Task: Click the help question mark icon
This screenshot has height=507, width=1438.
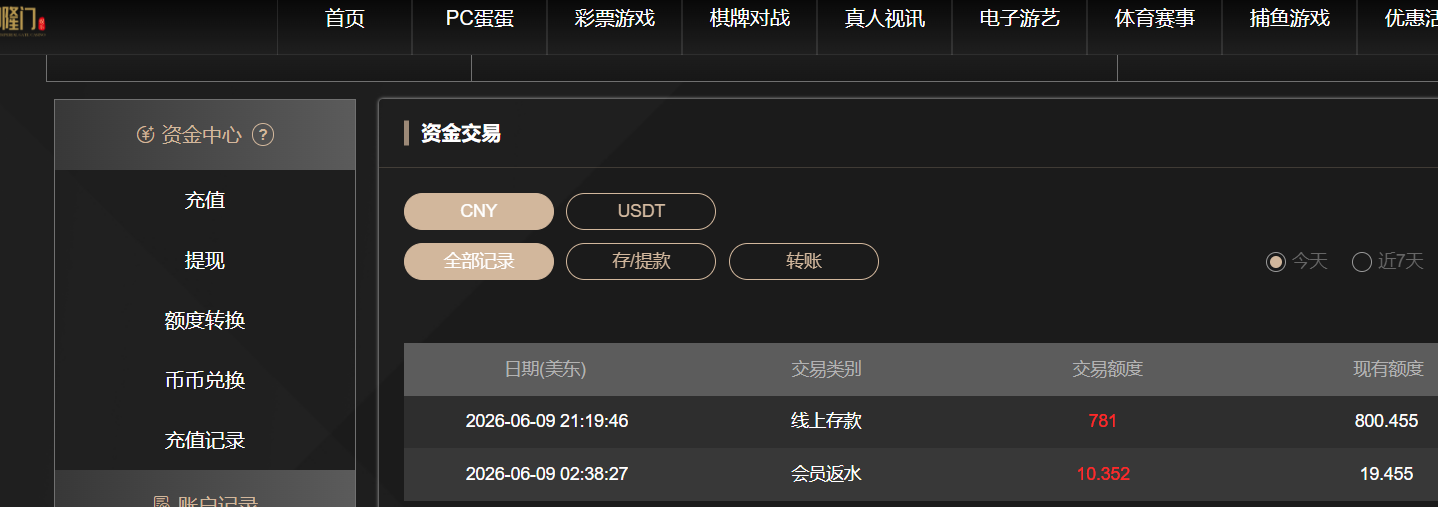Action: point(263,134)
